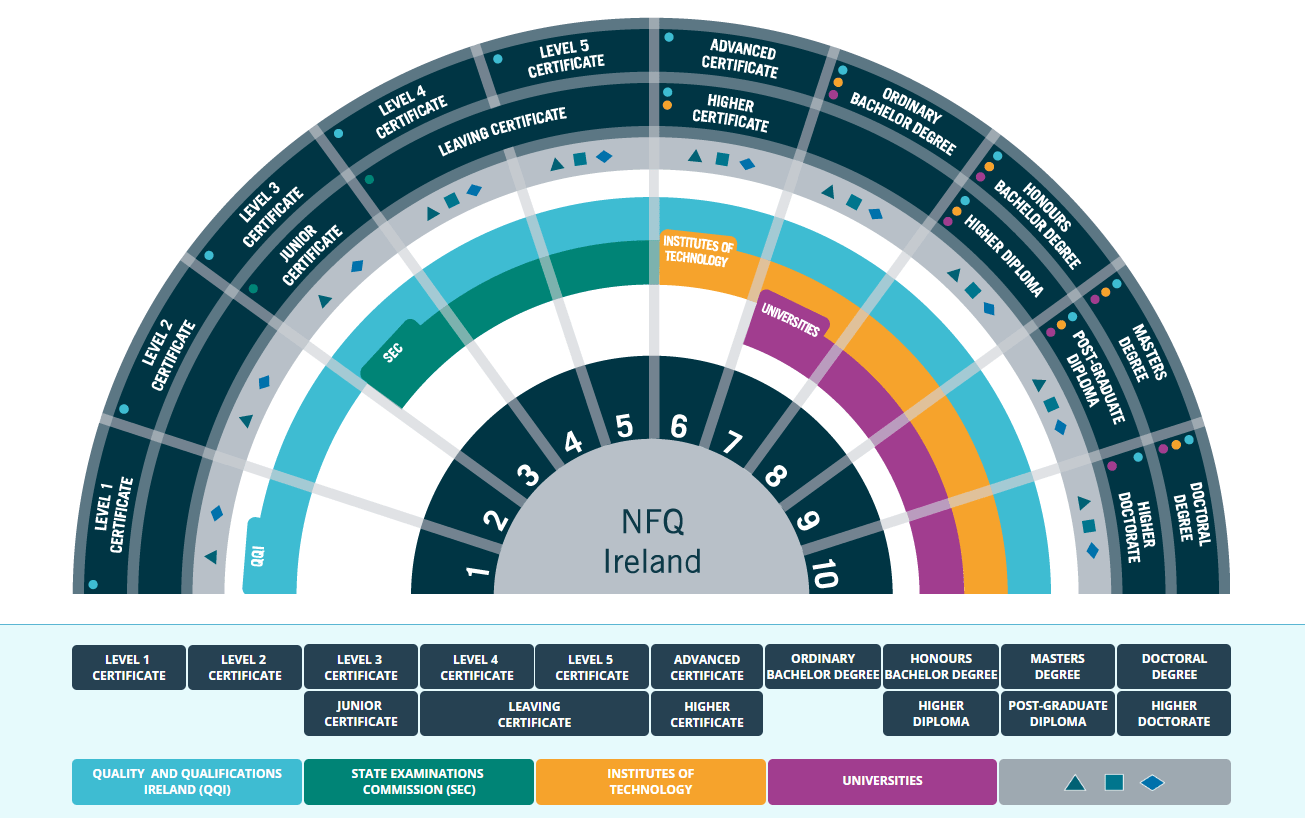This screenshot has height=818, width=1305.
Task: Open the Advanced Certificate legend button
Action: tap(707, 667)
